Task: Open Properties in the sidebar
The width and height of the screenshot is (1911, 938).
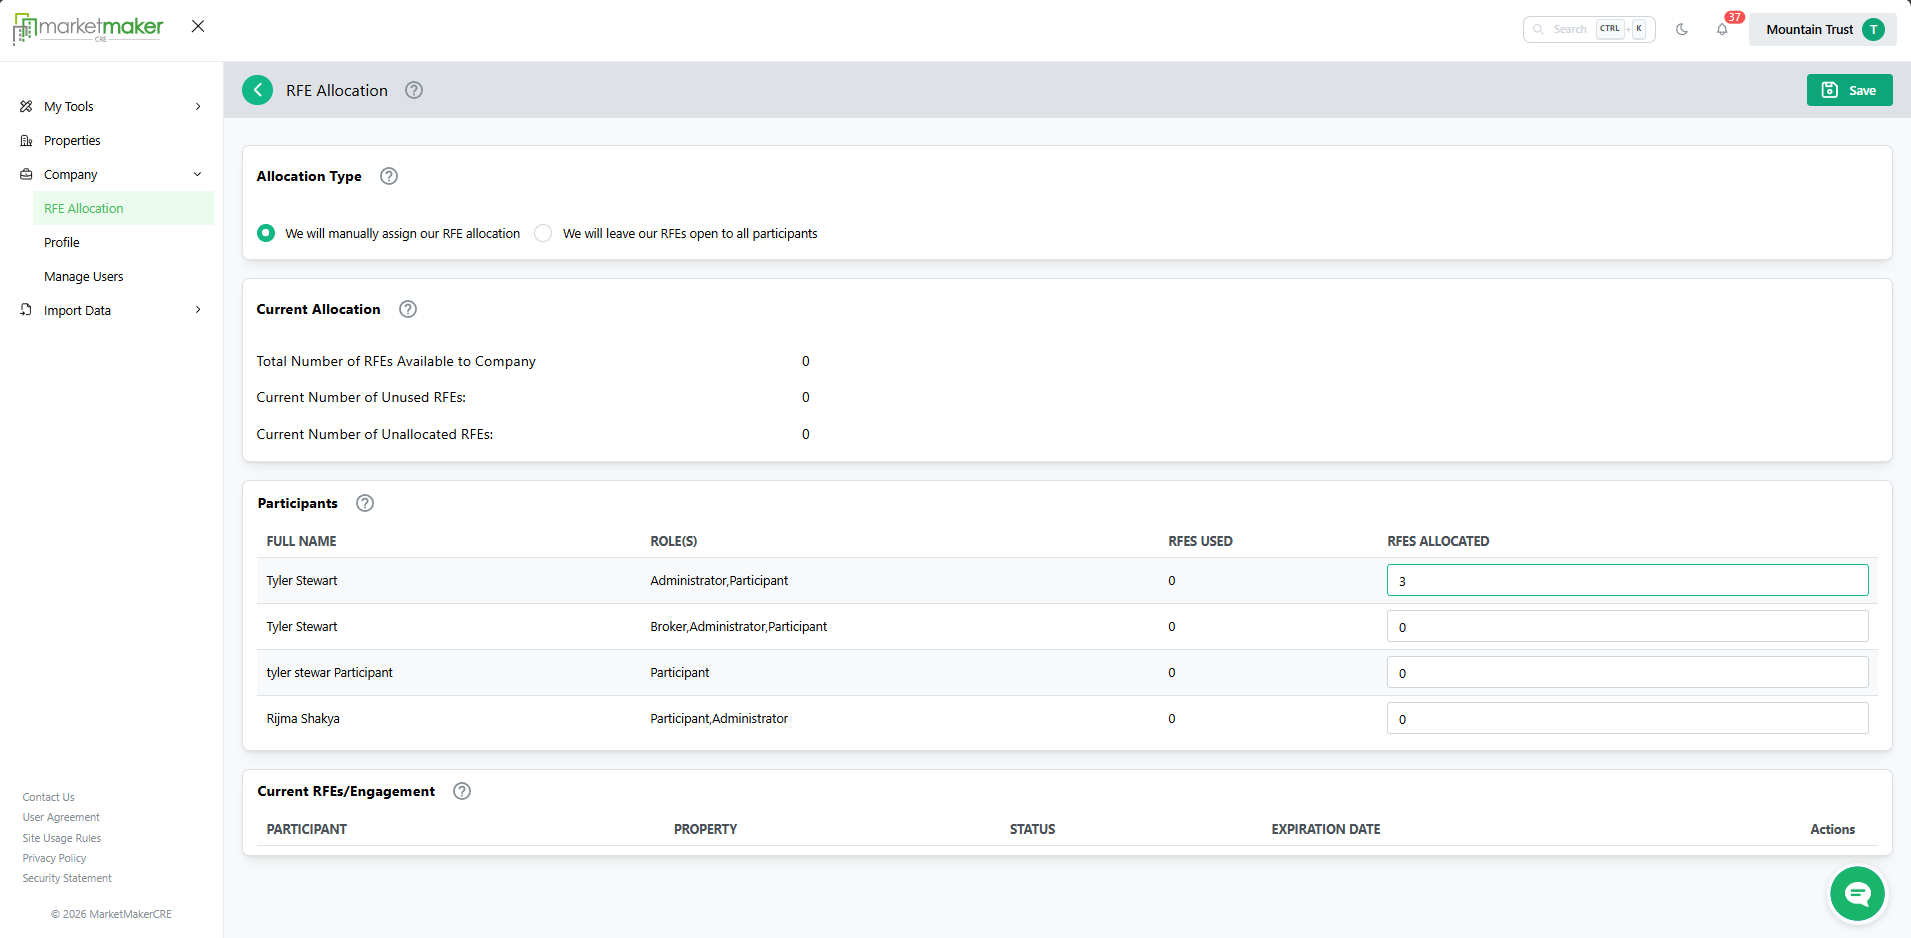Action: click(x=72, y=140)
